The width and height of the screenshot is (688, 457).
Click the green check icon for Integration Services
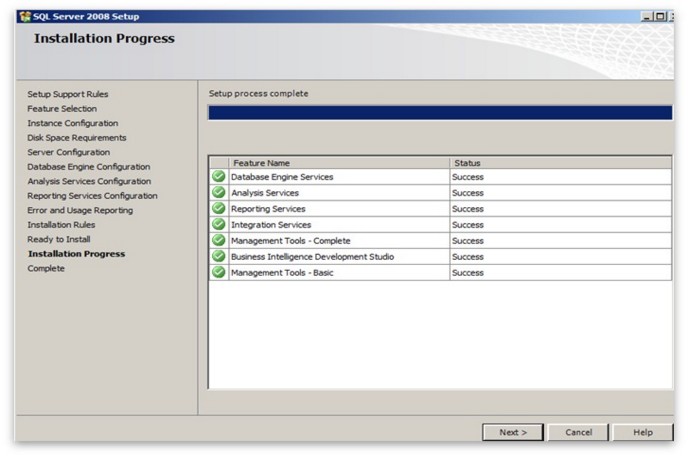(219, 224)
